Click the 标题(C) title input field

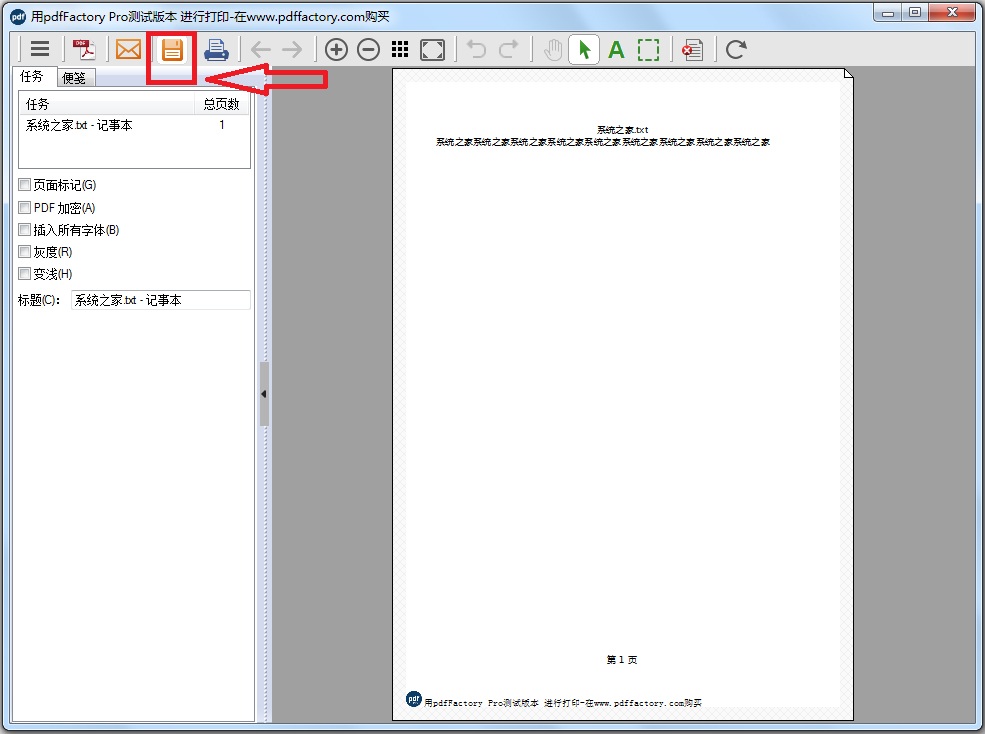click(161, 300)
